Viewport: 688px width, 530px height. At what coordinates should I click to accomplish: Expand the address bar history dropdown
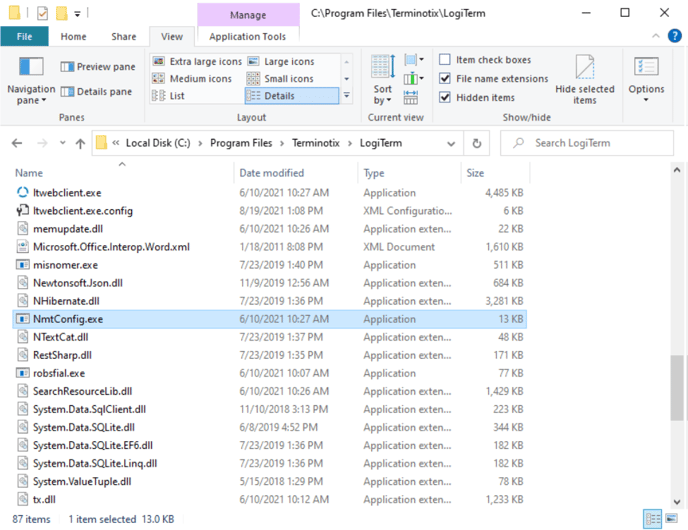tap(451, 143)
